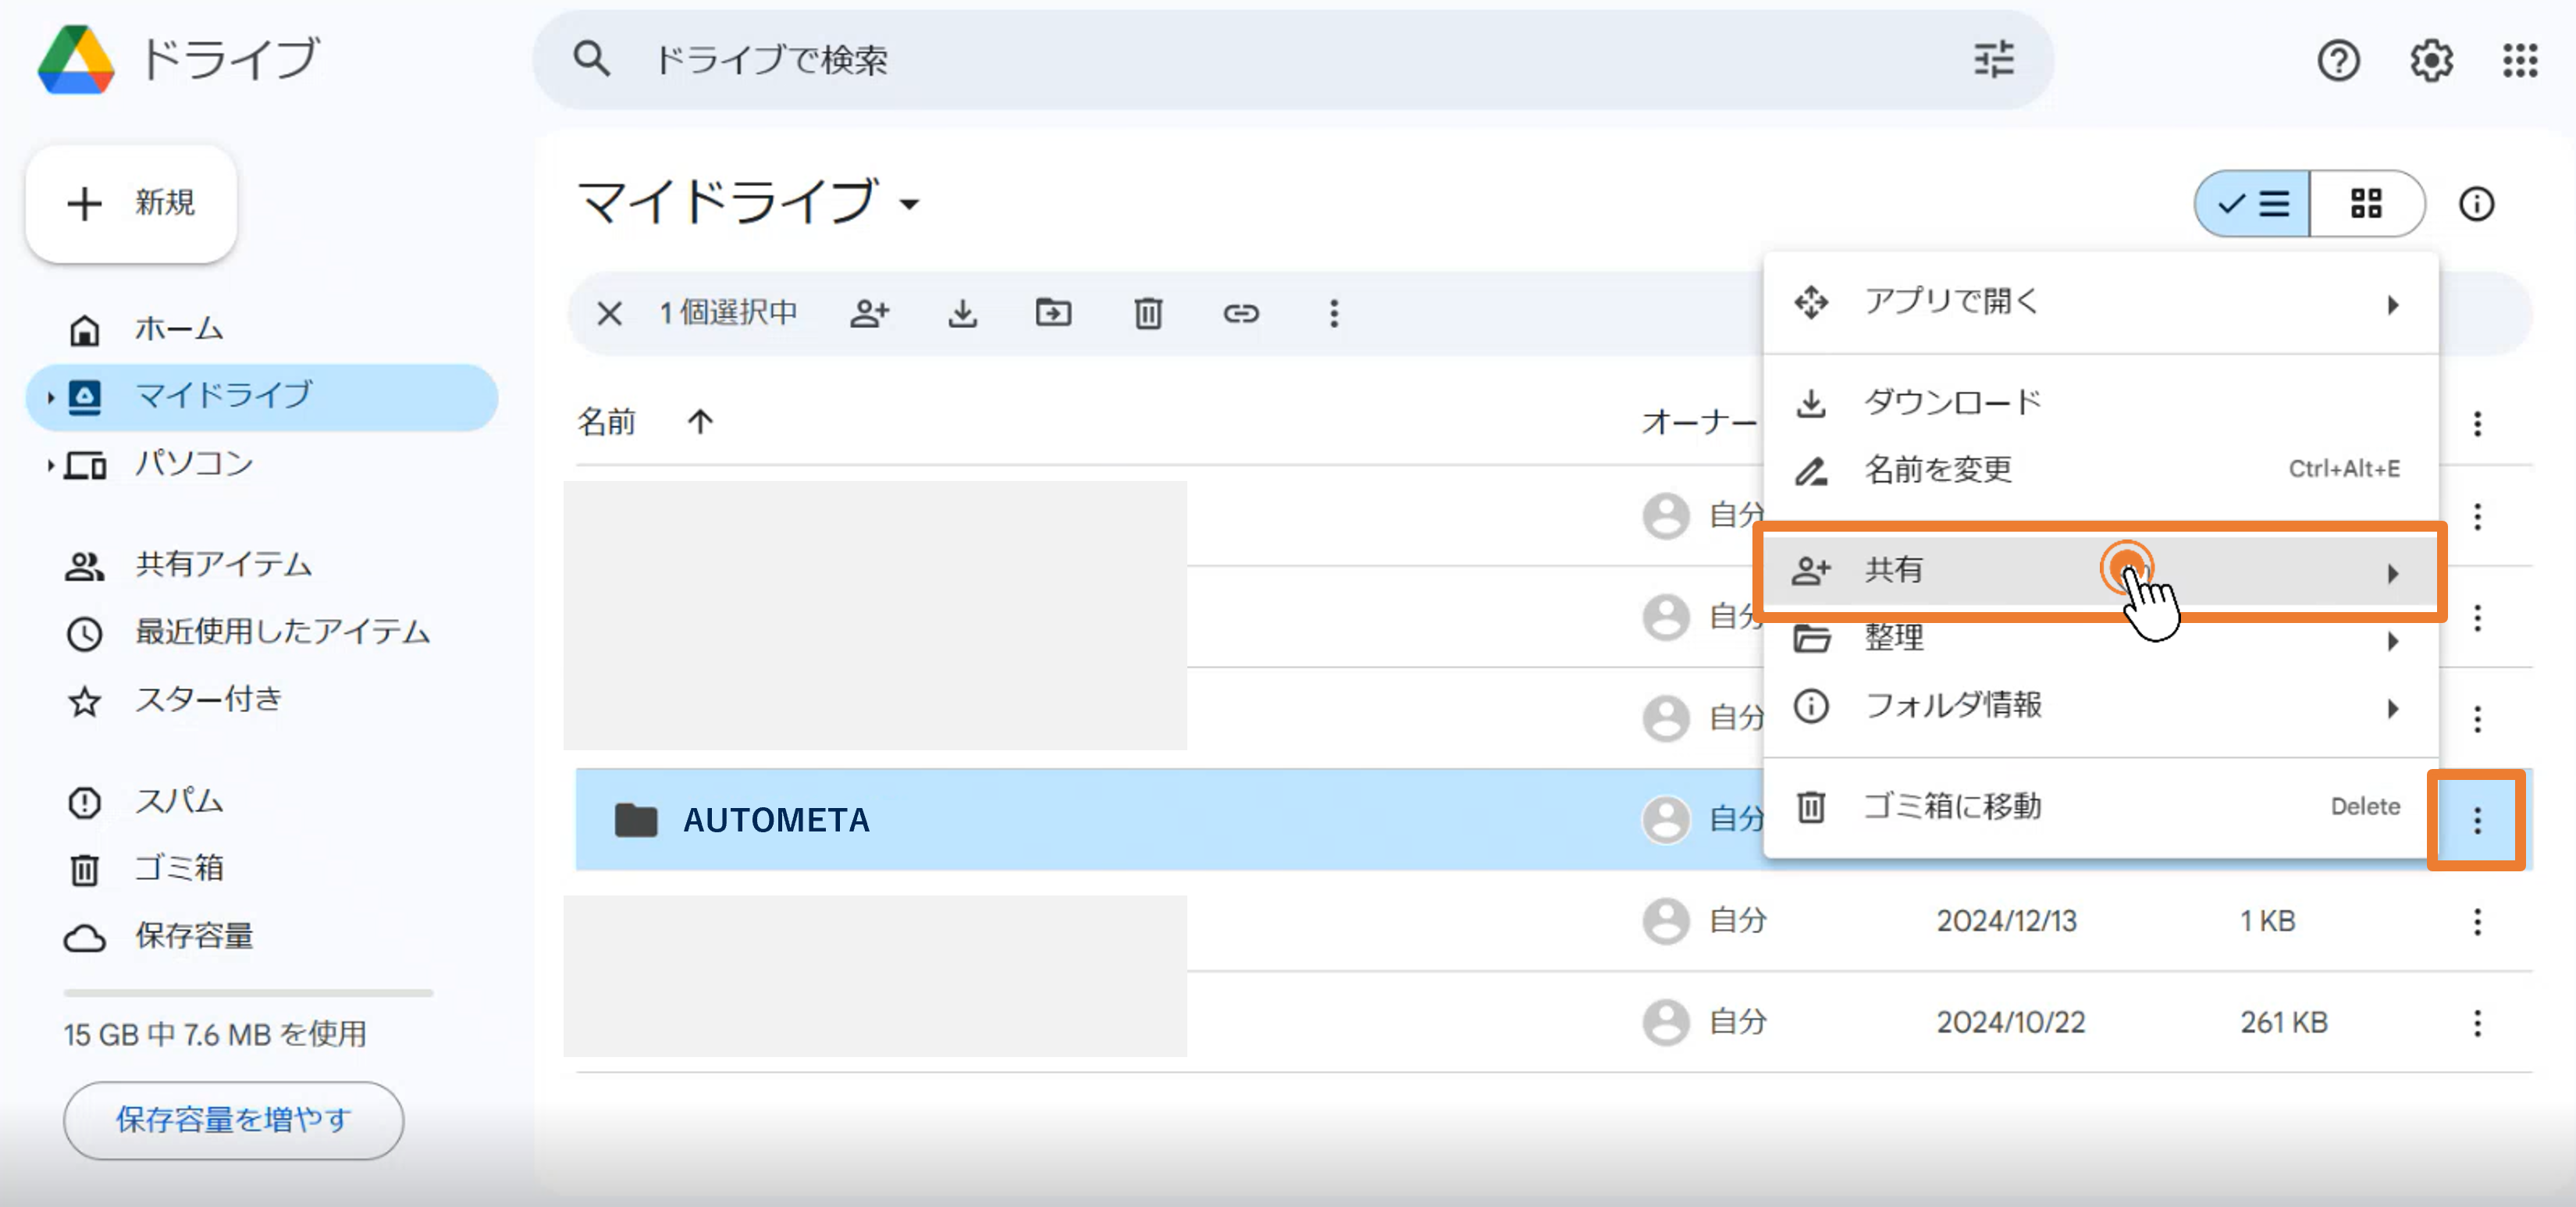Open ゴミ箱 in sidebar
The height and width of the screenshot is (1207, 2576).
(262, 868)
